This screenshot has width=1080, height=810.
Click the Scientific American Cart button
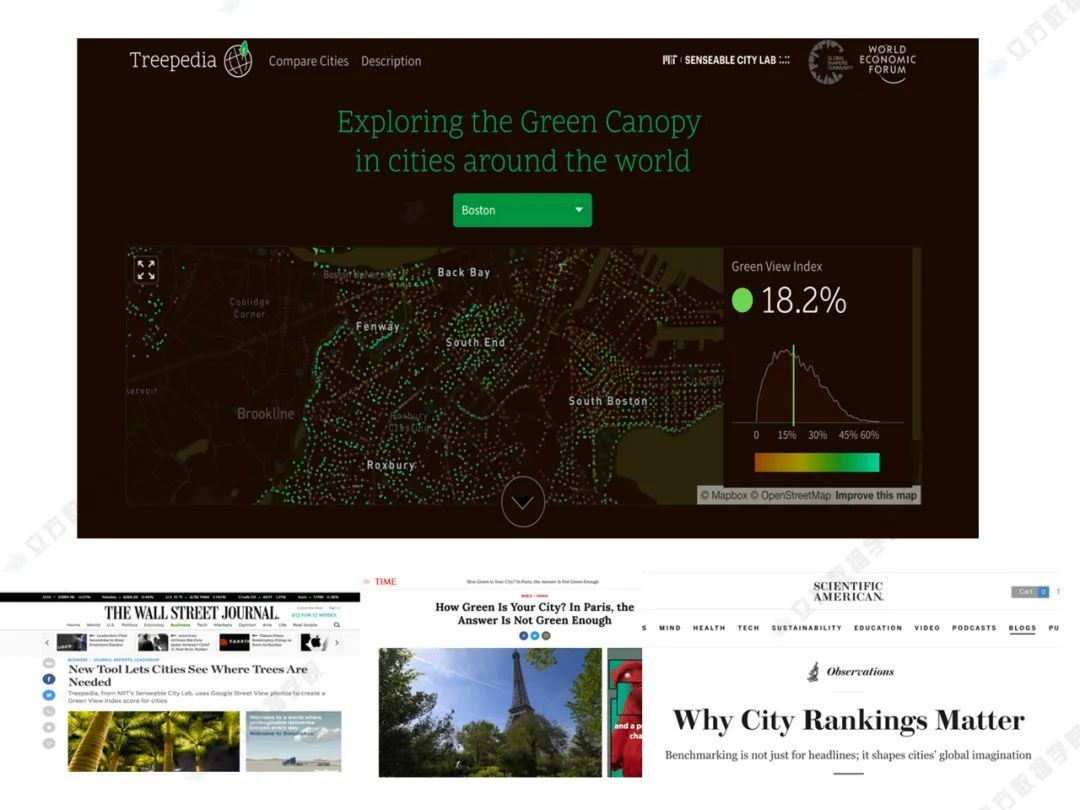click(1030, 592)
